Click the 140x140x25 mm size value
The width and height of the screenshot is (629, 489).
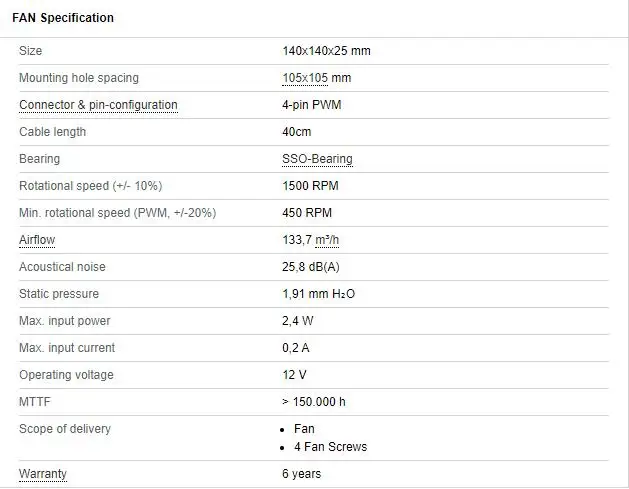tap(326, 51)
